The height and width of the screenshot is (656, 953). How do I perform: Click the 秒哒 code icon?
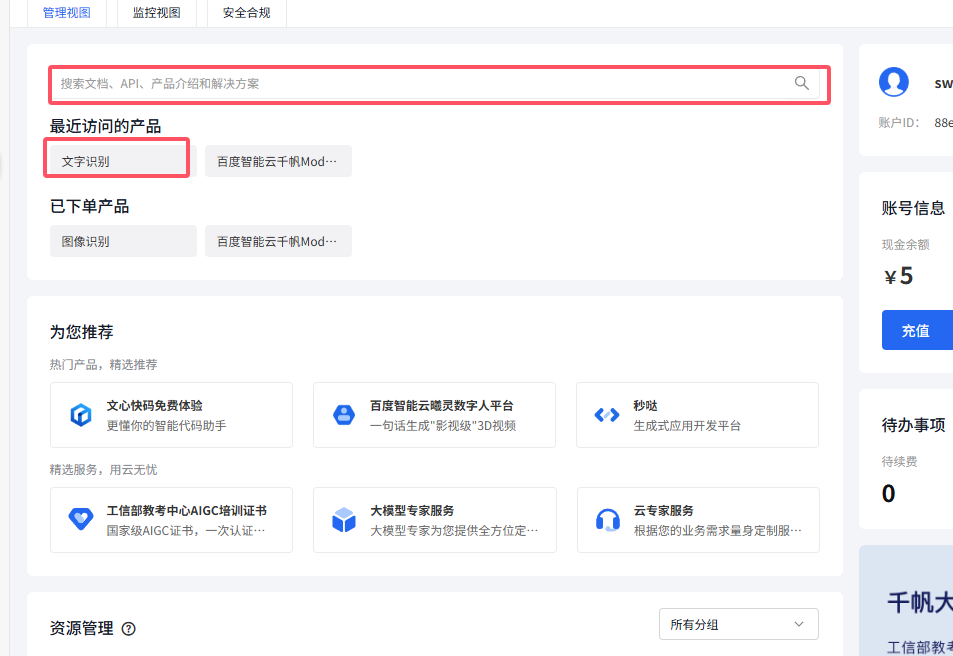tap(607, 415)
